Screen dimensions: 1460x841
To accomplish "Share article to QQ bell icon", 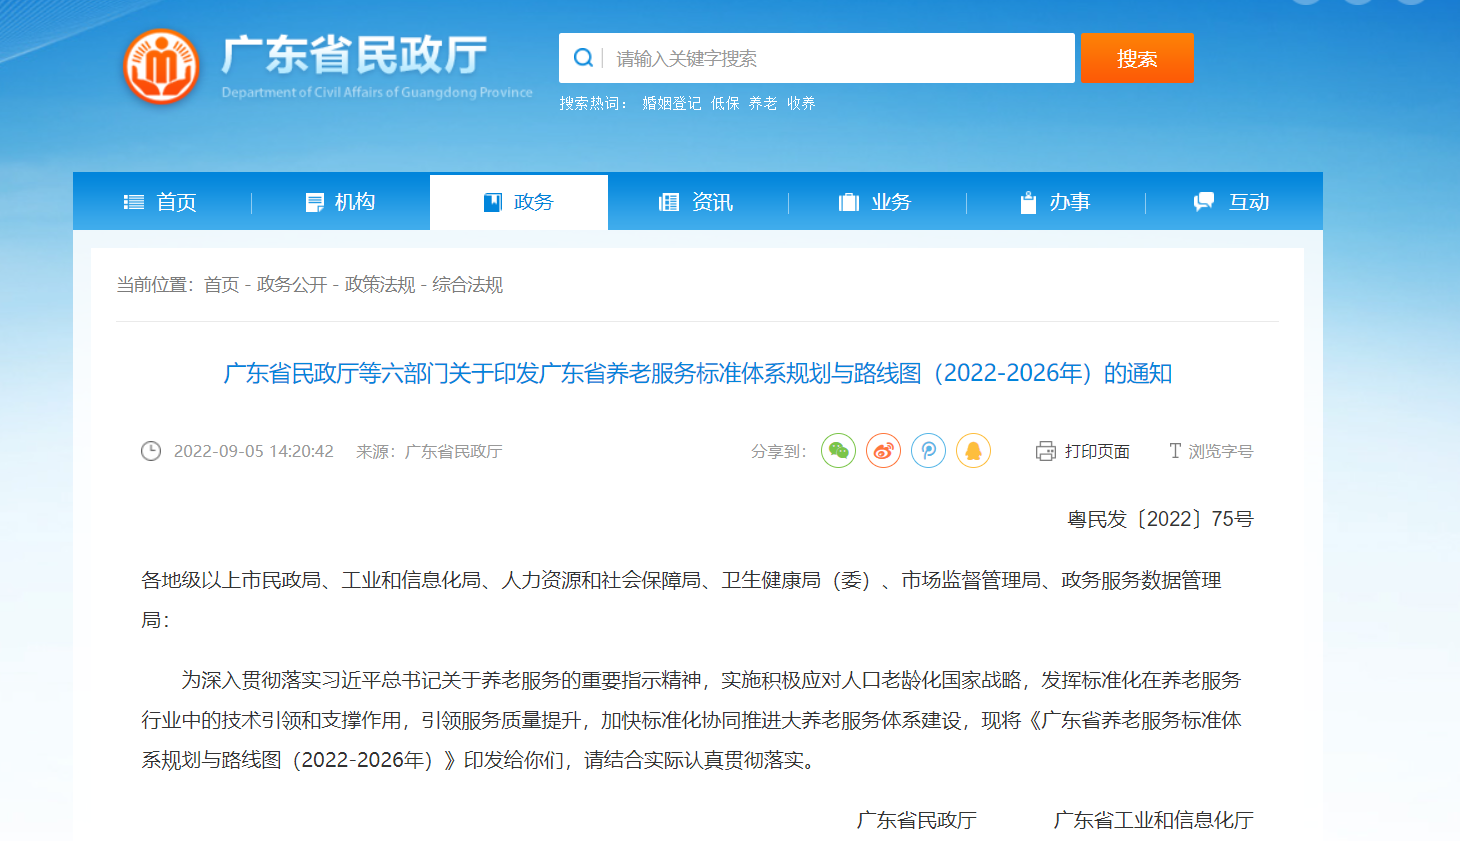I will 973,451.
